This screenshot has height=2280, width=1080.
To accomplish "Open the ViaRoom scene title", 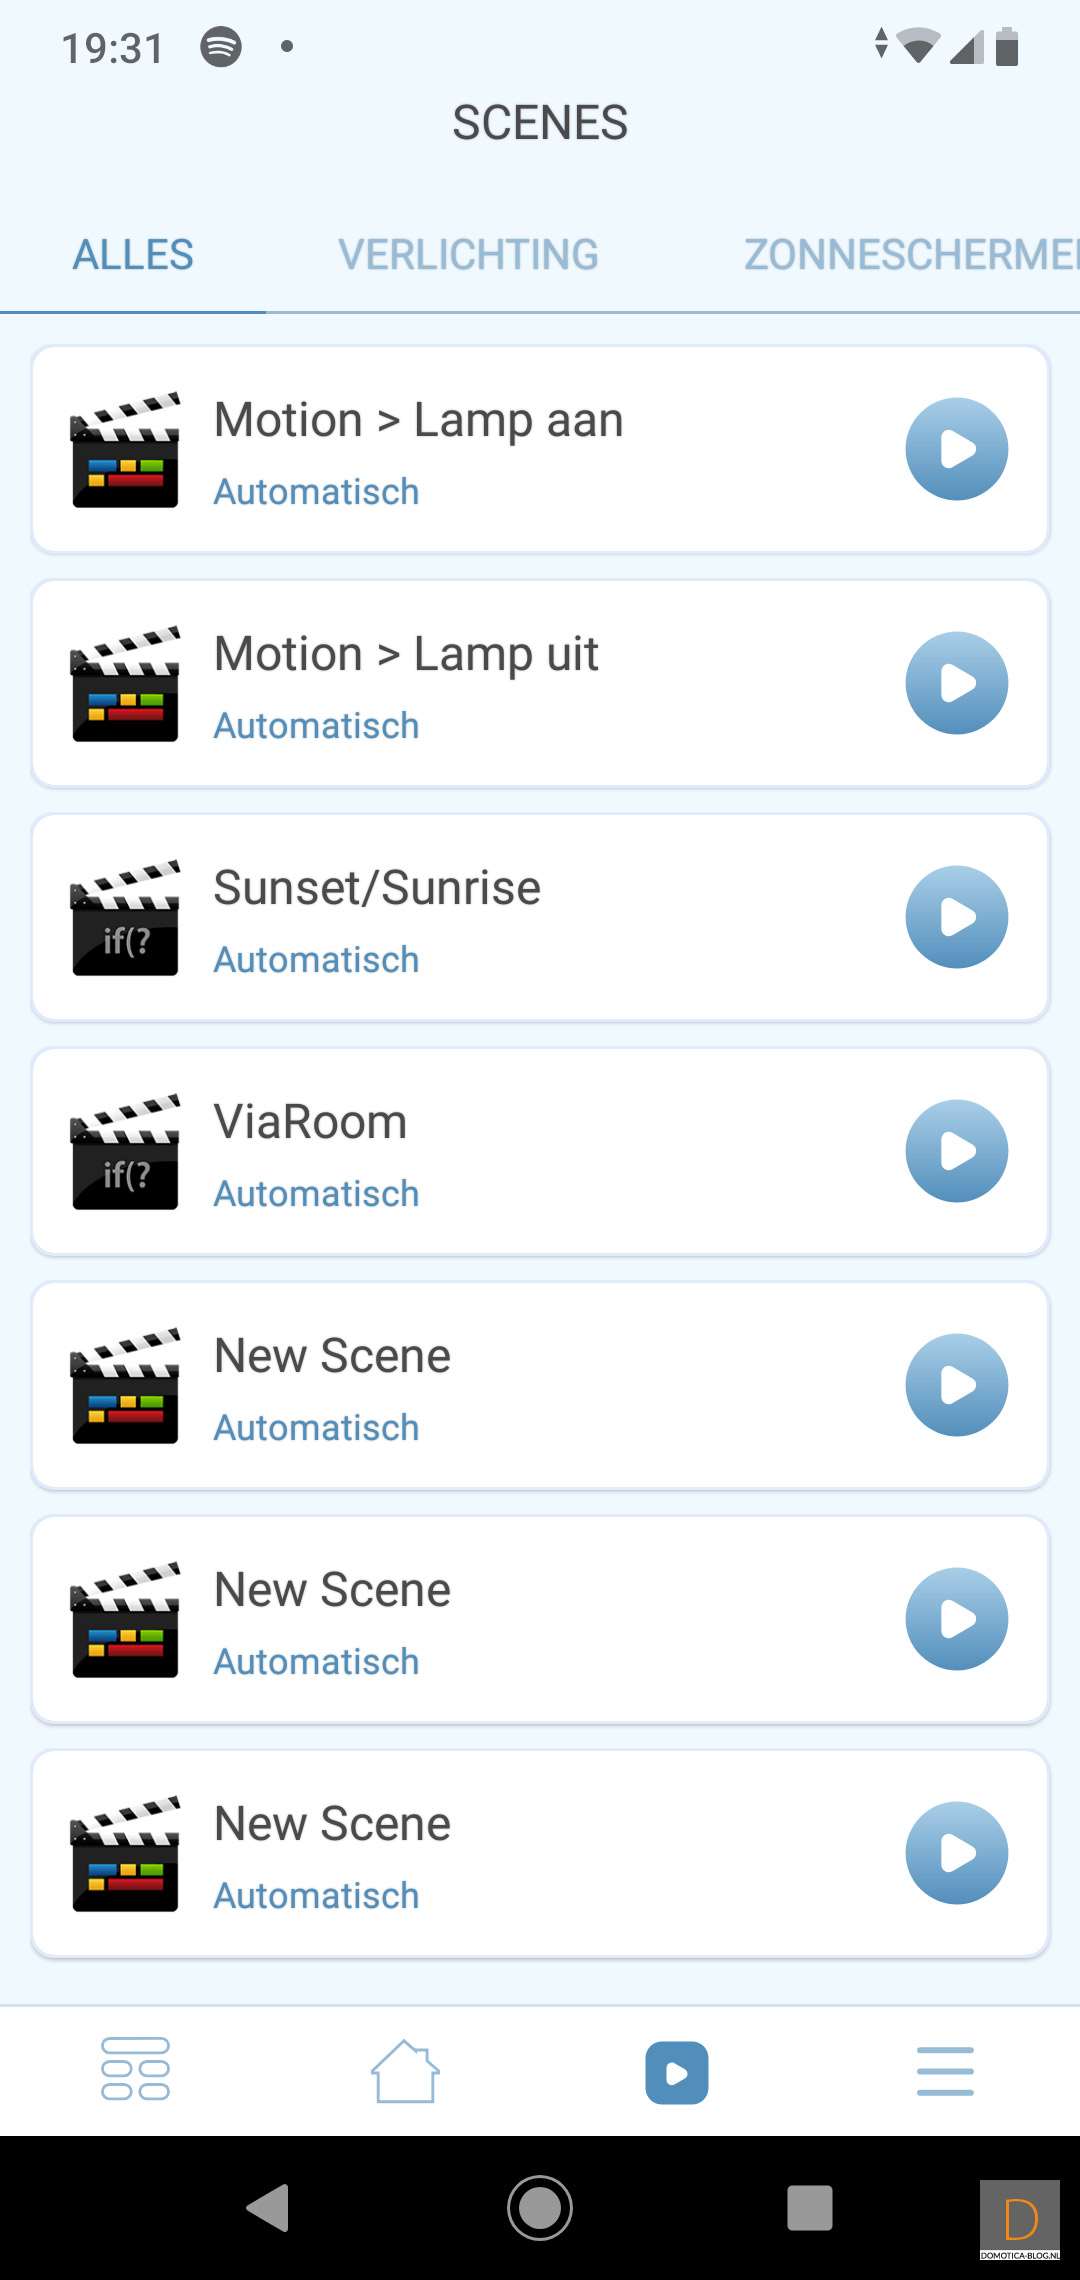I will tap(310, 1122).
